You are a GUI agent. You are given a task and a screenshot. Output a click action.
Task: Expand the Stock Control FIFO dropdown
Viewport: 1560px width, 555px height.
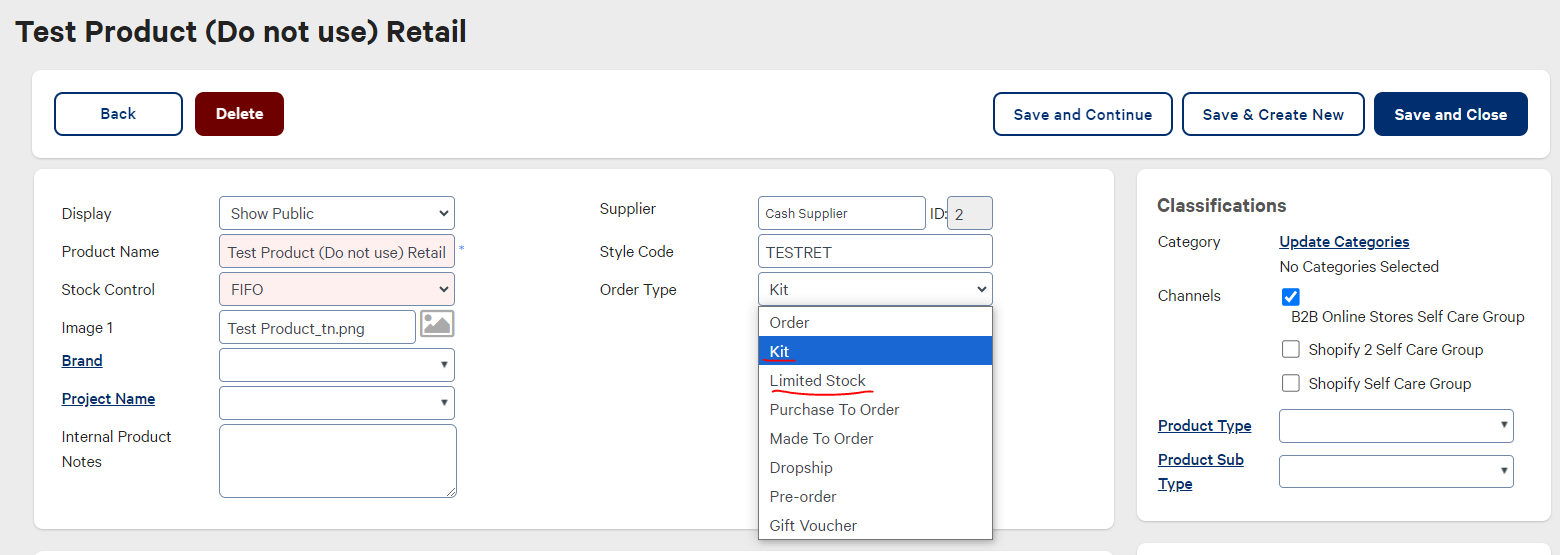pyautogui.click(x=336, y=290)
